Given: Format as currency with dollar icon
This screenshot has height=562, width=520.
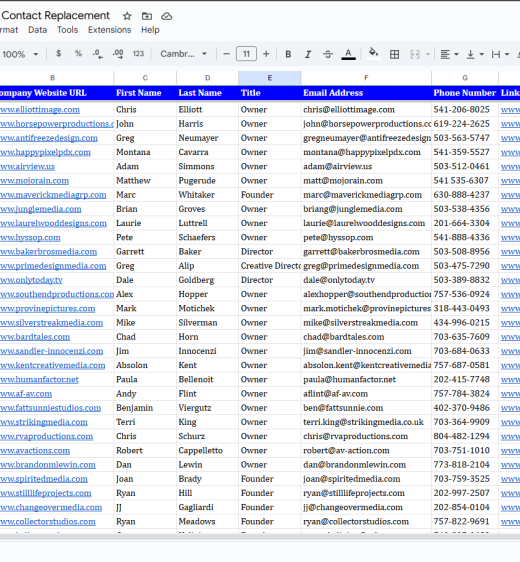Looking at the screenshot, I should [x=58, y=54].
